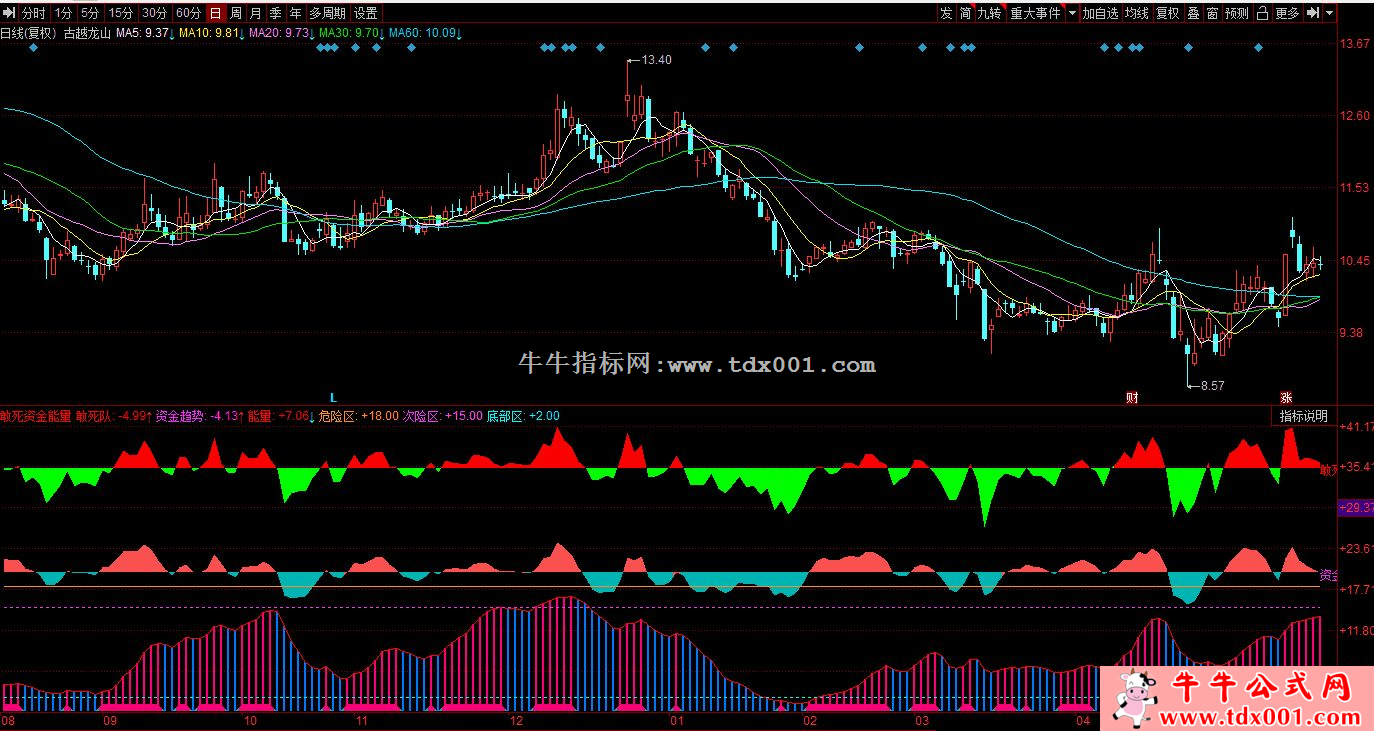Click the lock icon in top toolbar
Image resolution: width=1374 pixels, height=731 pixels.
1262,13
